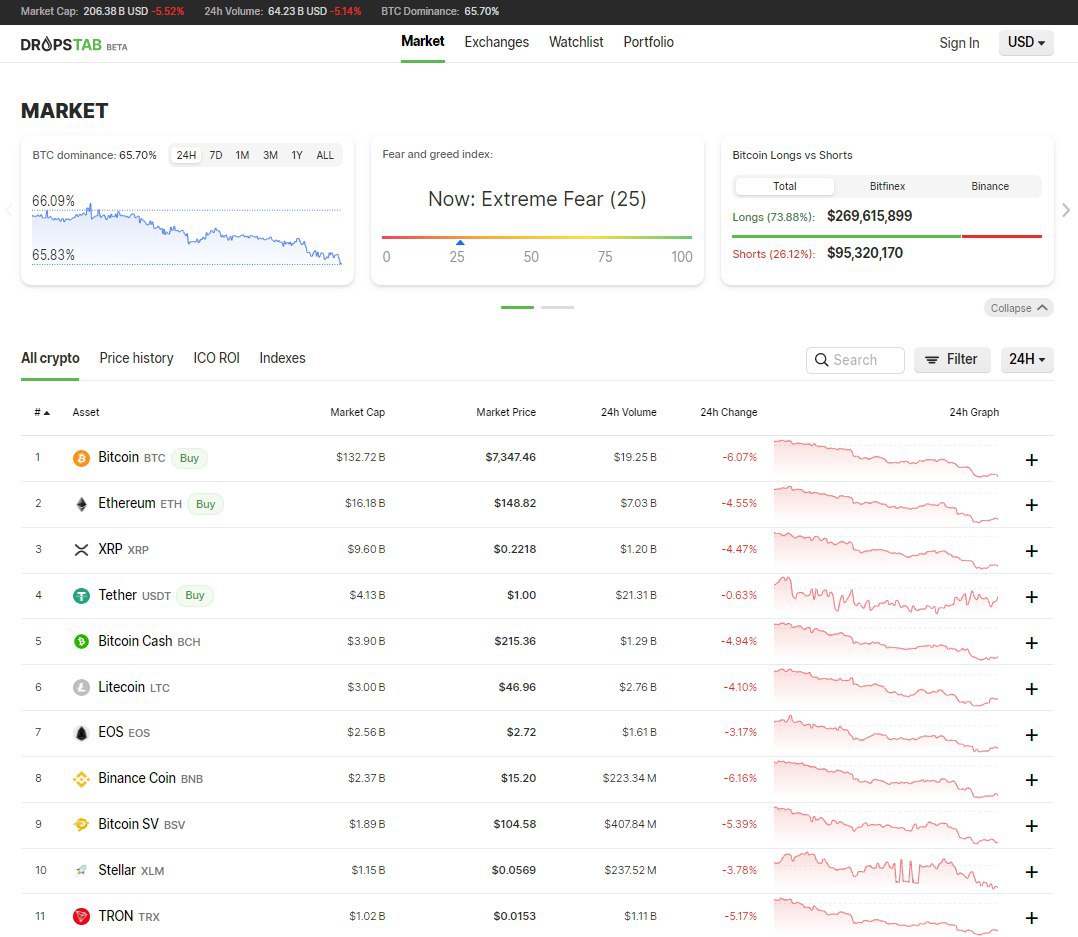Click Buy button next to Bitcoin
This screenshot has height=937, width=1078.
pyautogui.click(x=189, y=459)
